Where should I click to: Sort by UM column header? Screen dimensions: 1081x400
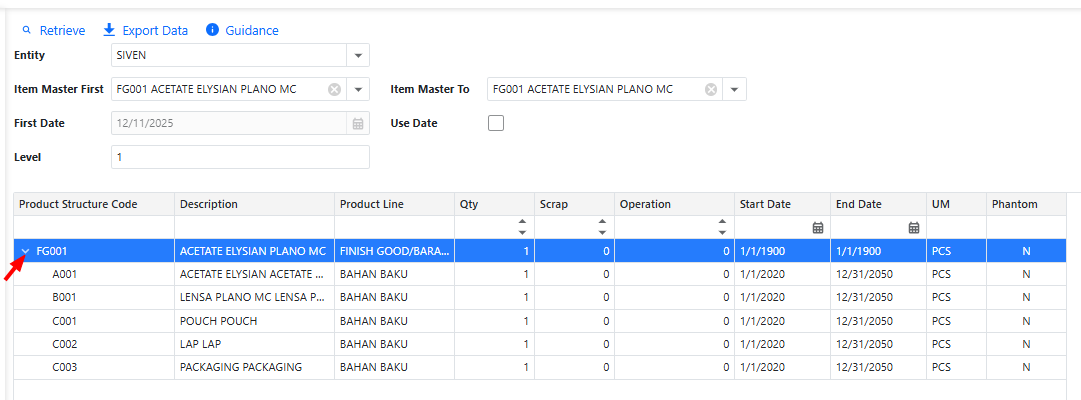[957, 204]
